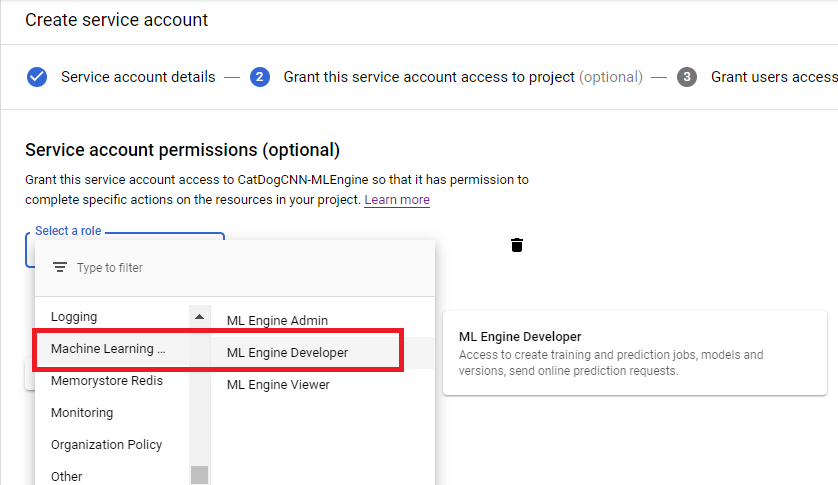Select the Machine Learning role category

click(x=108, y=349)
